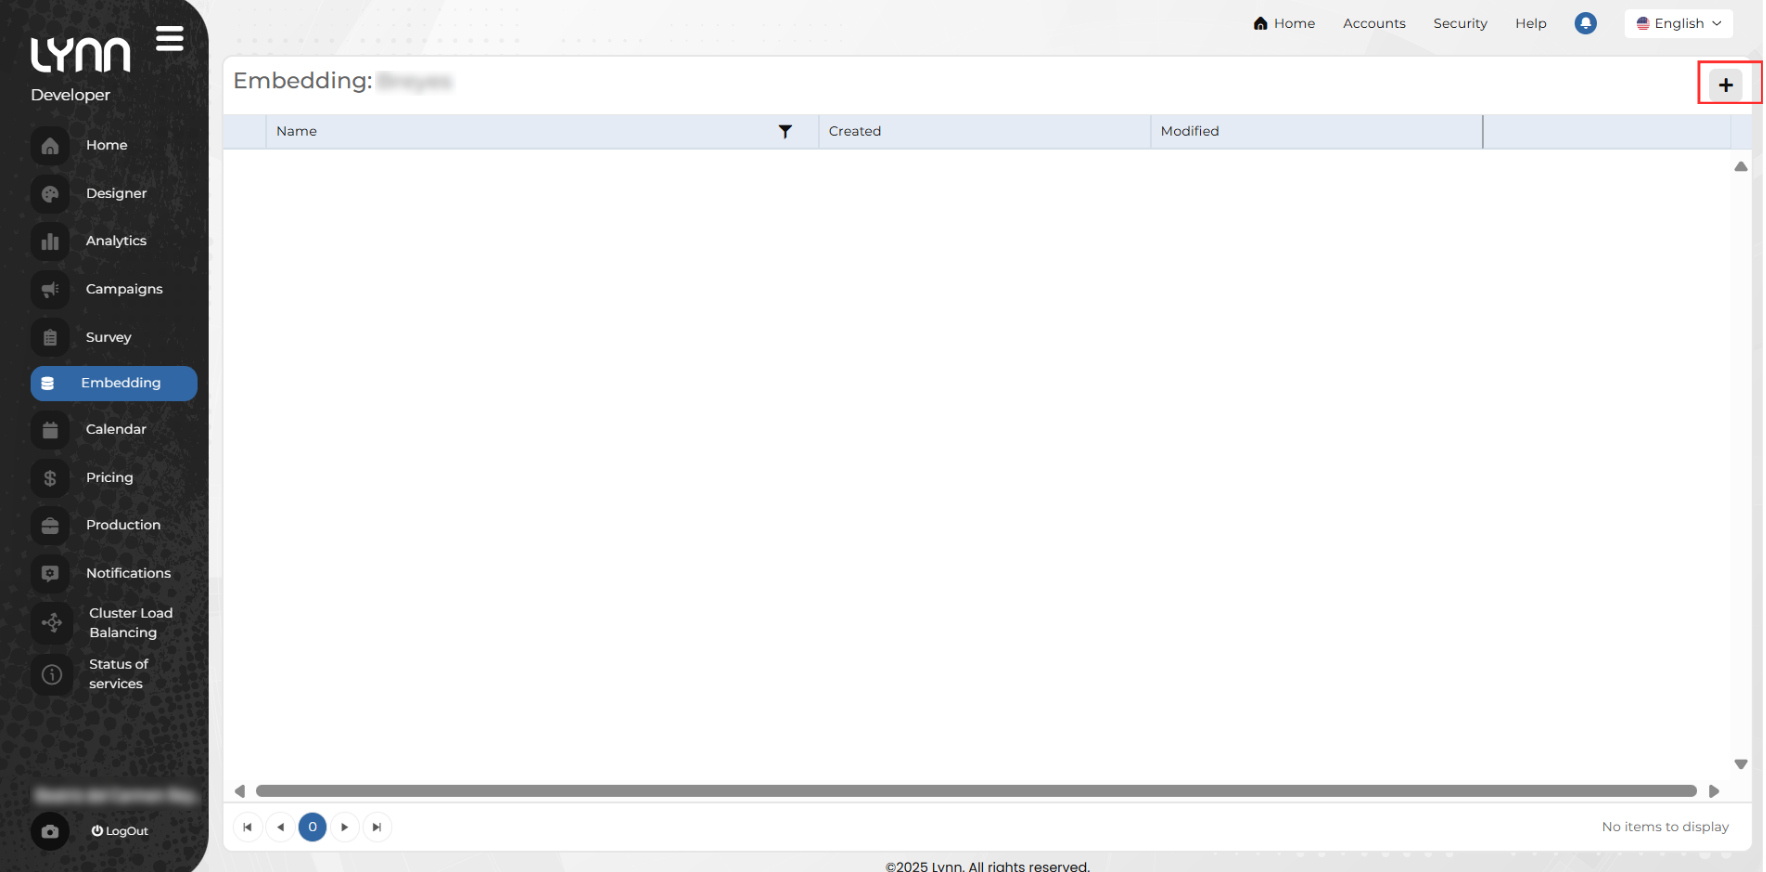
Task: Click the Embedding database icon
Action: pyautogui.click(x=47, y=384)
